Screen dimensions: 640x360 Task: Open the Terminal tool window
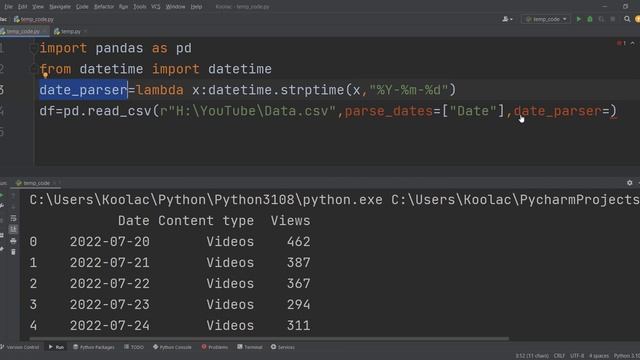(250, 347)
